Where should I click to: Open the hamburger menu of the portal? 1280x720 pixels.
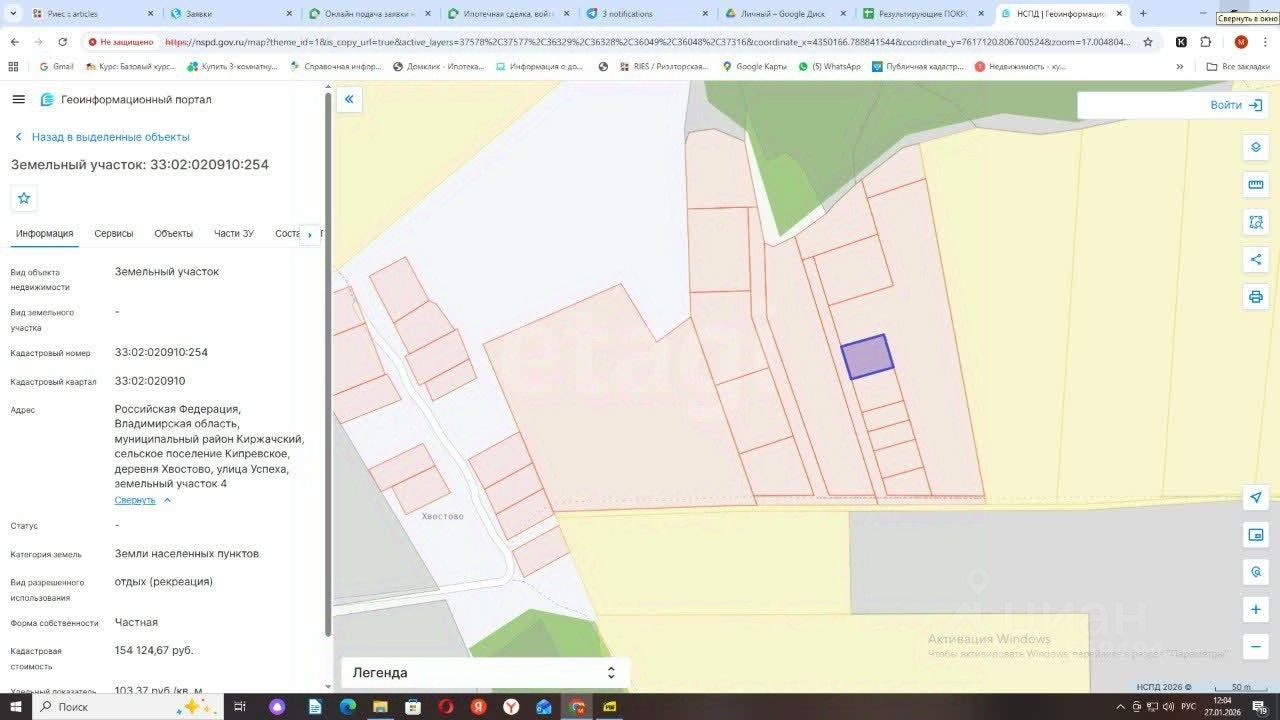coord(18,99)
